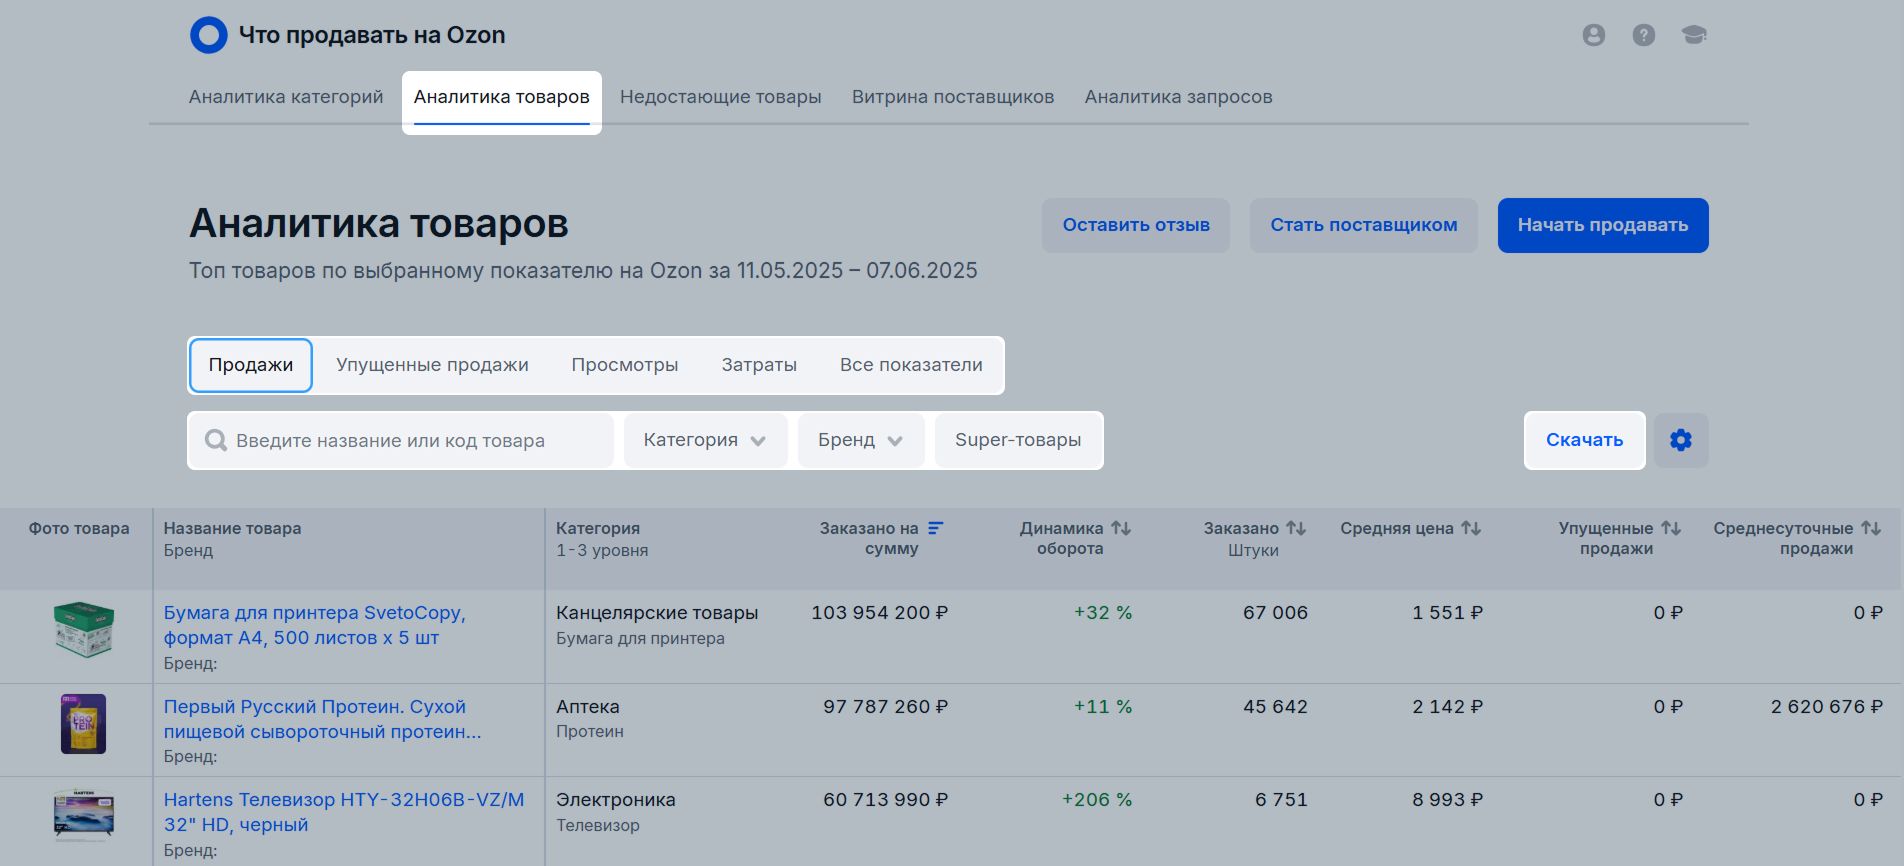
Task: Sort by Динамика оборота arrows
Action: coord(1121,528)
